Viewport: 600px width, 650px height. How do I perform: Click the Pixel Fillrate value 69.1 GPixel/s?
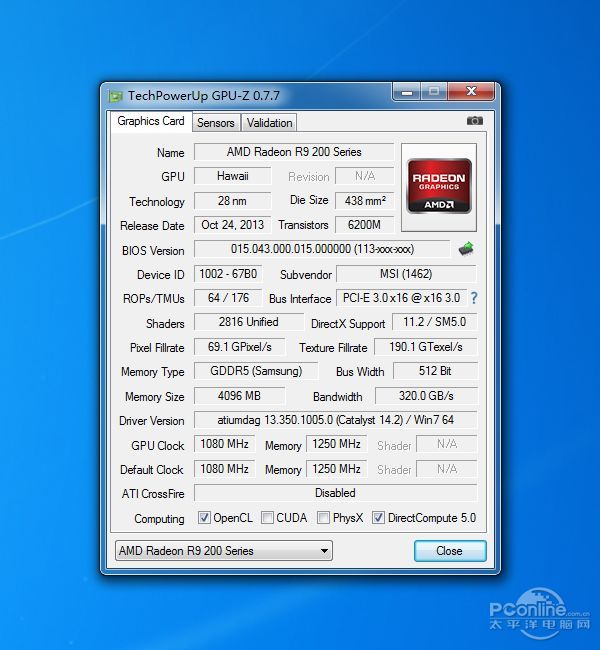tap(240, 347)
